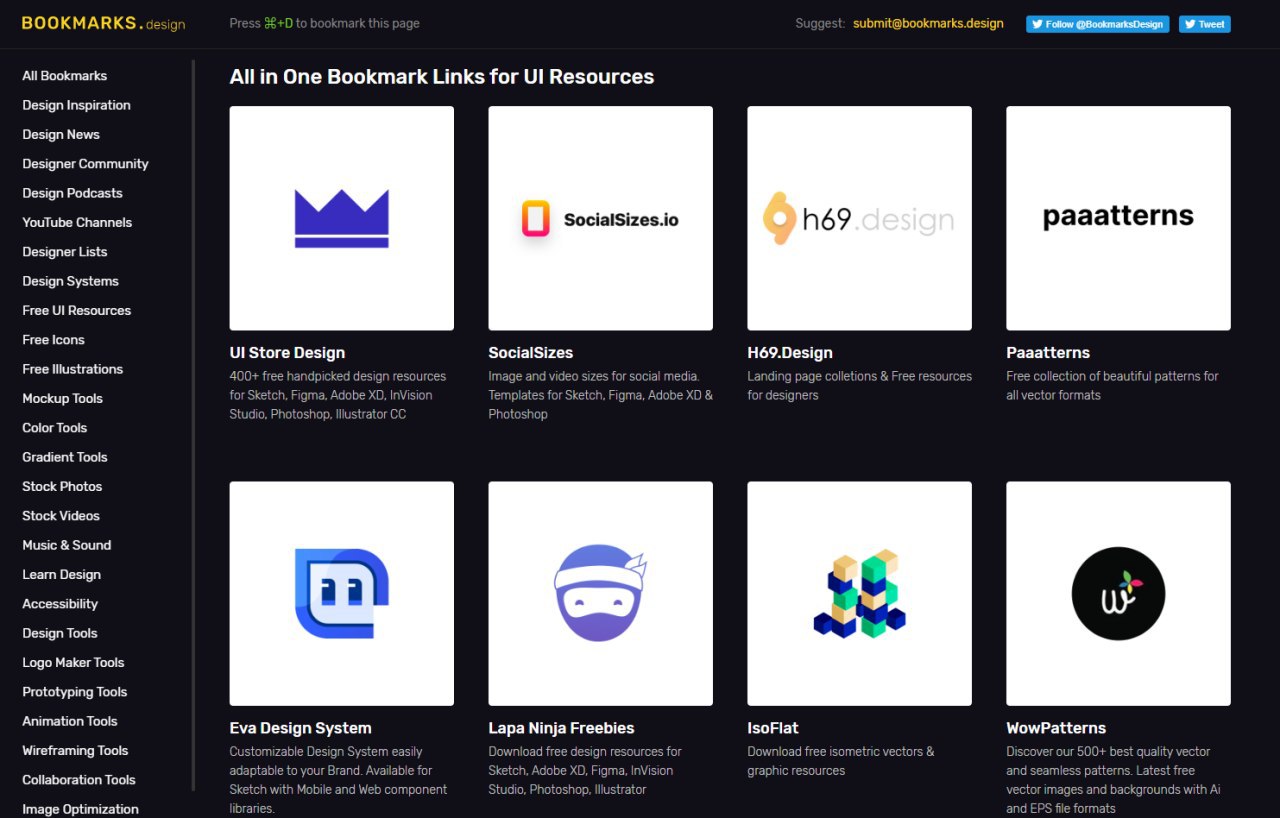
Task: Open the Stock Videos category
Action: [61, 516]
